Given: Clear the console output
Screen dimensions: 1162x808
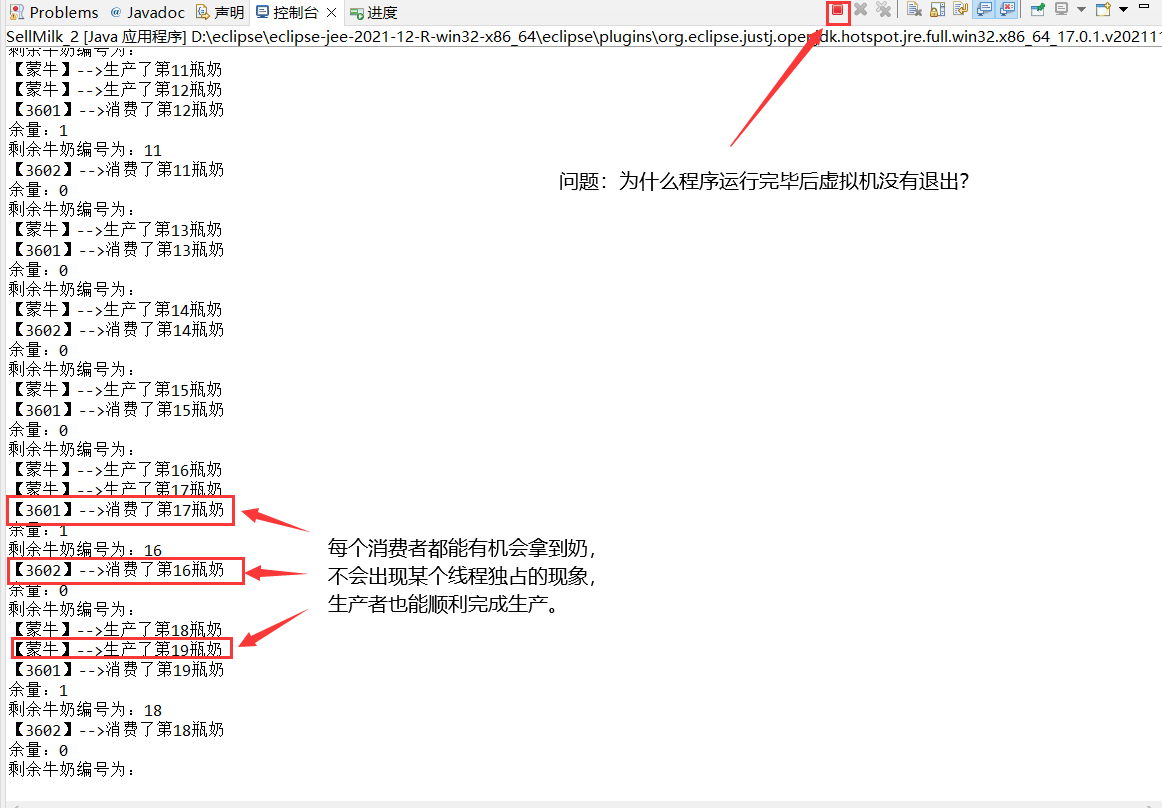Looking at the screenshot, I should tap(914, 10).
